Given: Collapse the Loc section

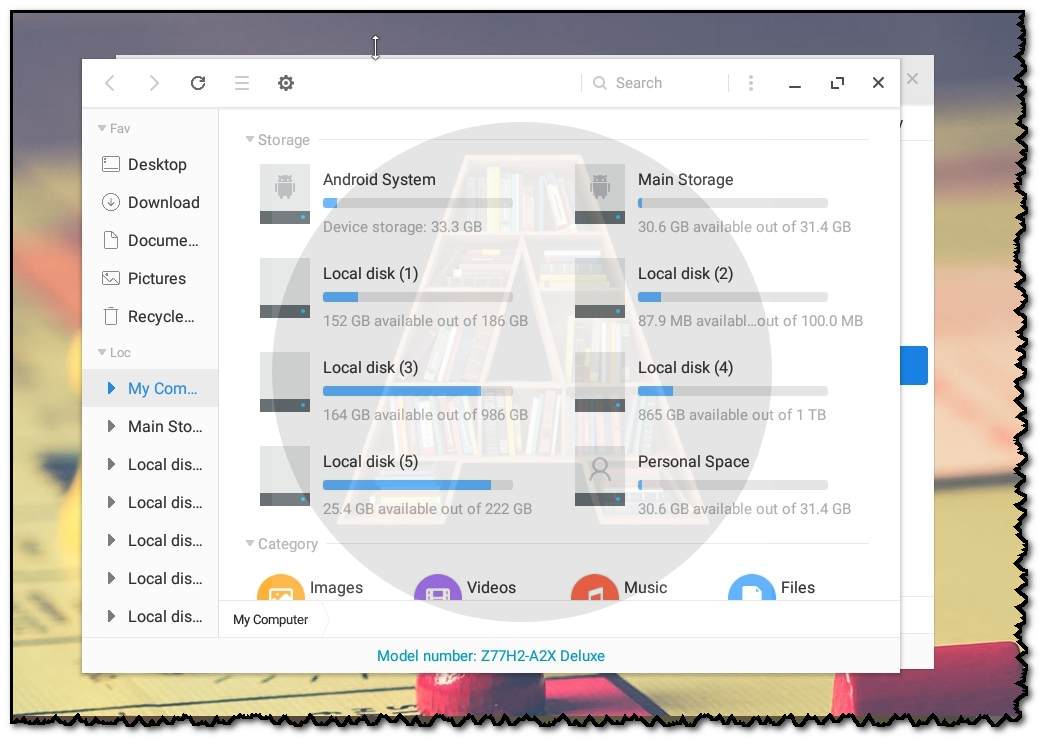Looking at the screenshot, I should click(102, 352).
